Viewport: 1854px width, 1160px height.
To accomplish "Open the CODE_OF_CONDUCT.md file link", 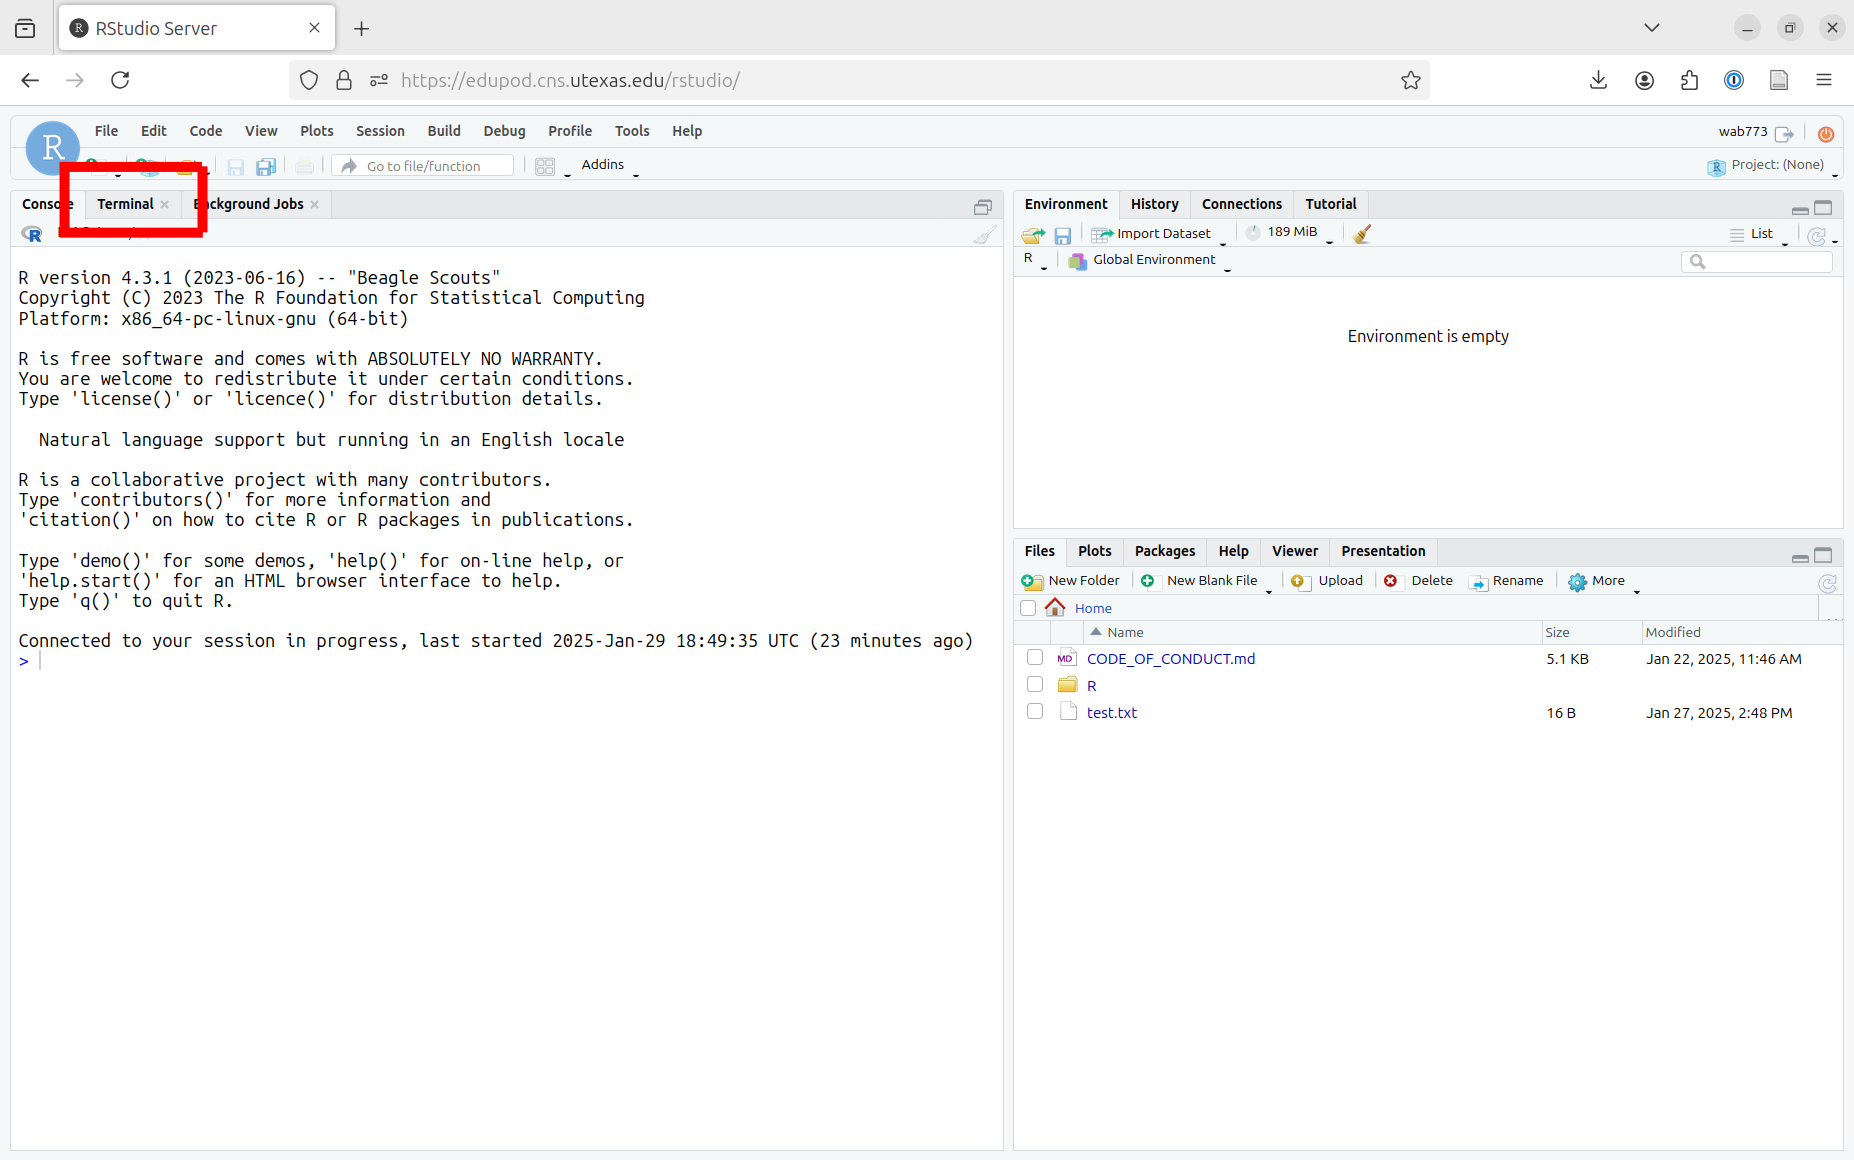I will click(1171, 658).
